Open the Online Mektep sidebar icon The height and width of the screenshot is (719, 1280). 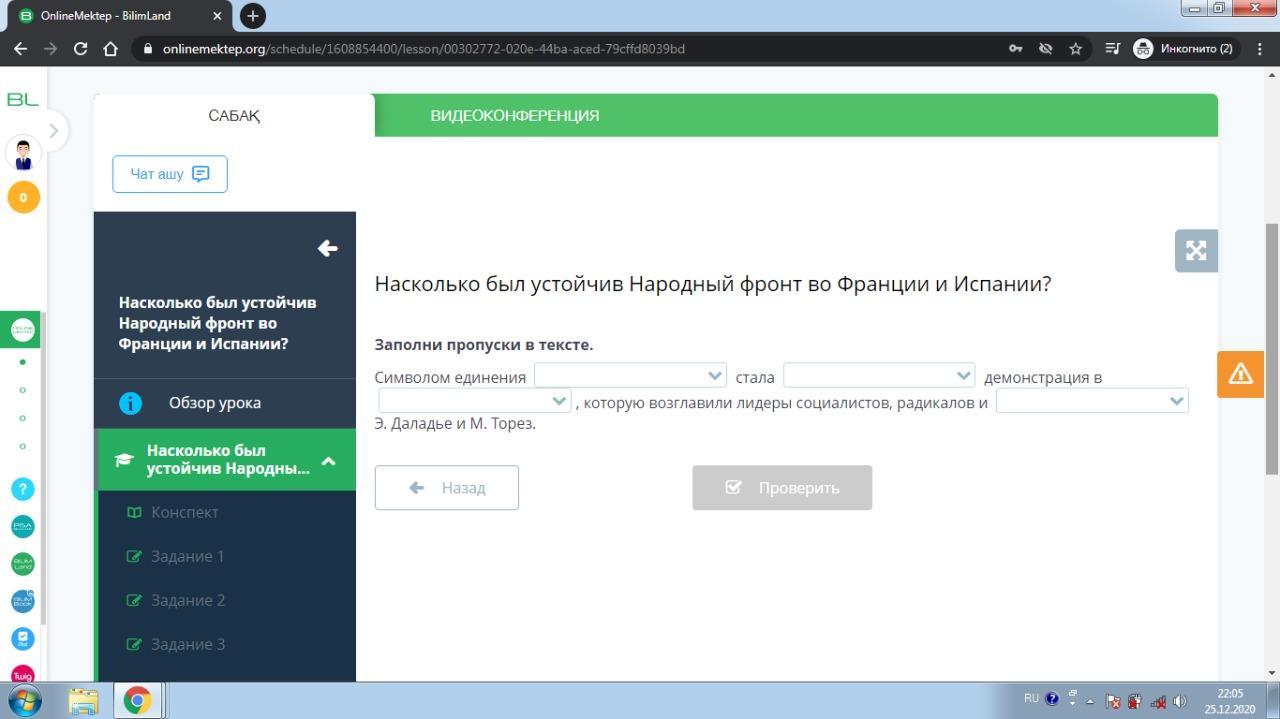22,329
